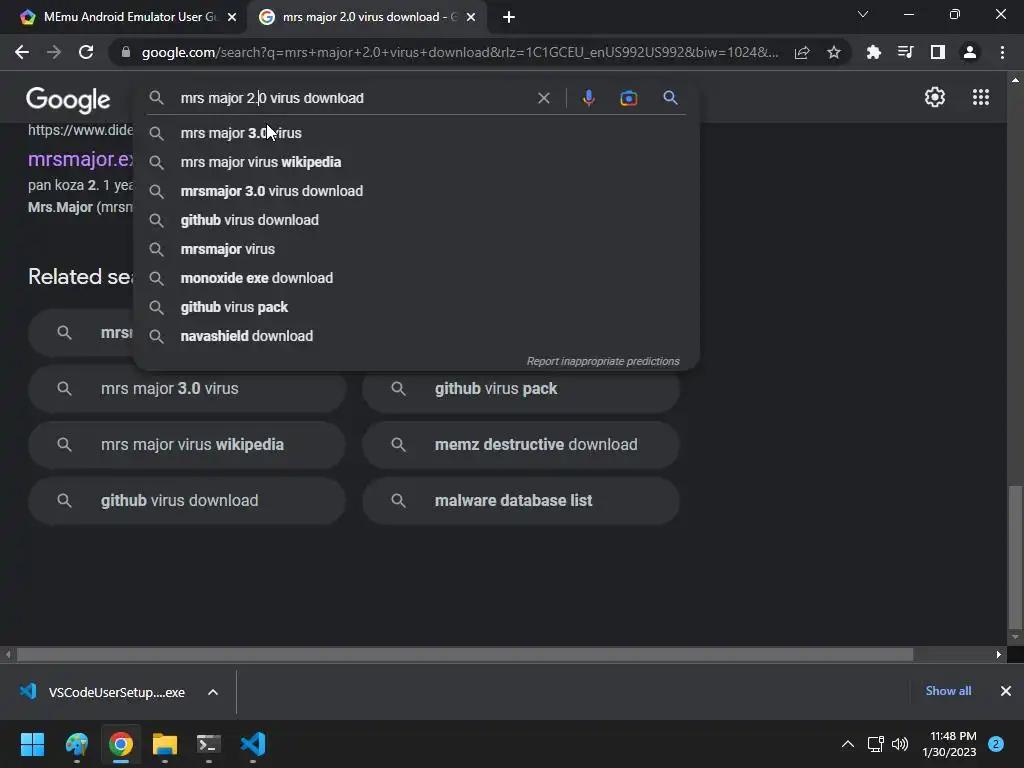The width and height of the screenshot is (1024, 768).
Task: Open Visual Studio Code from the taskbar
Action: click(253, 744)
